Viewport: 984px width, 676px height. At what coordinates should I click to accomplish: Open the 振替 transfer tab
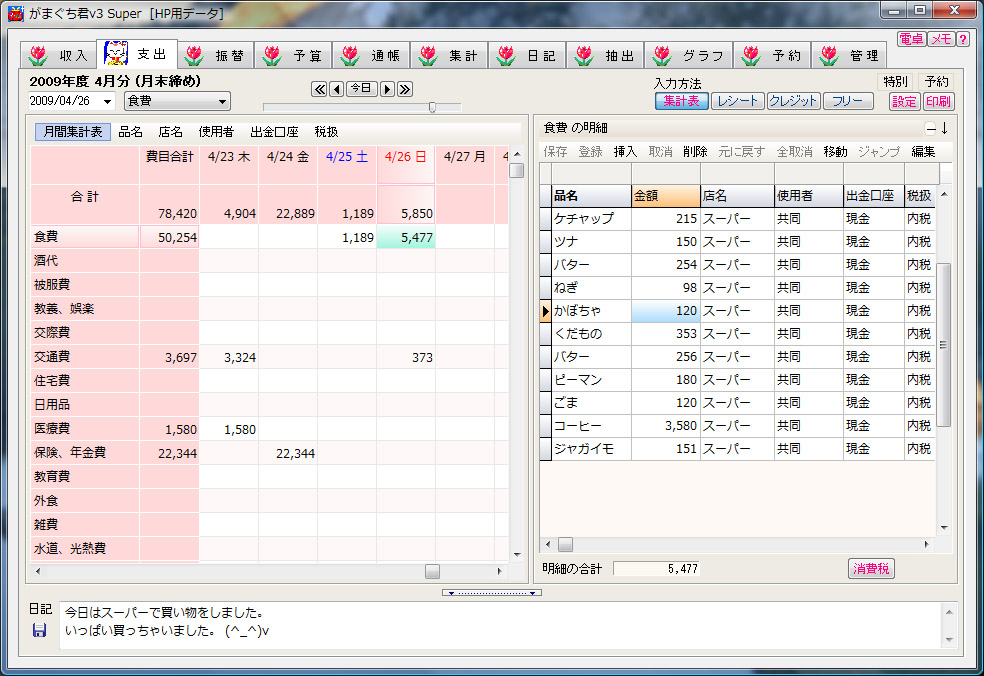216,55
